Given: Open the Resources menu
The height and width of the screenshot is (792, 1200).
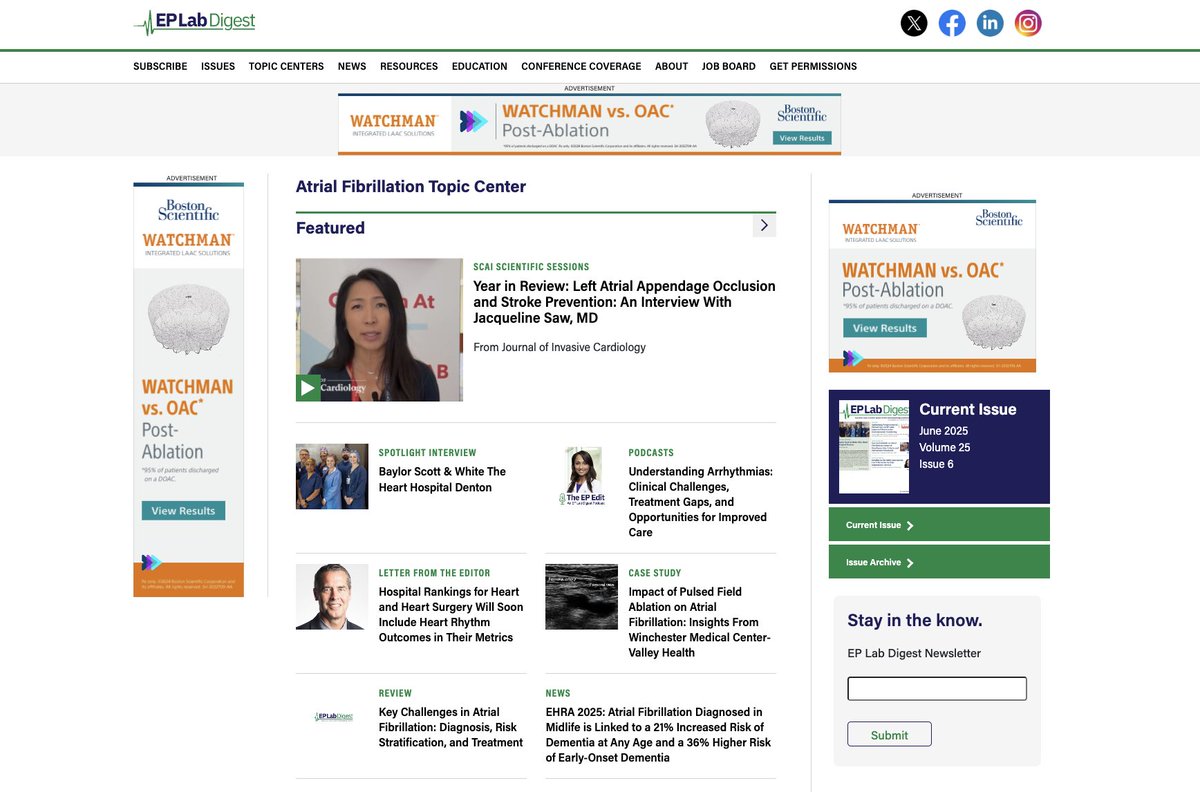Looking at the screenshot, I should pos(409,66).
